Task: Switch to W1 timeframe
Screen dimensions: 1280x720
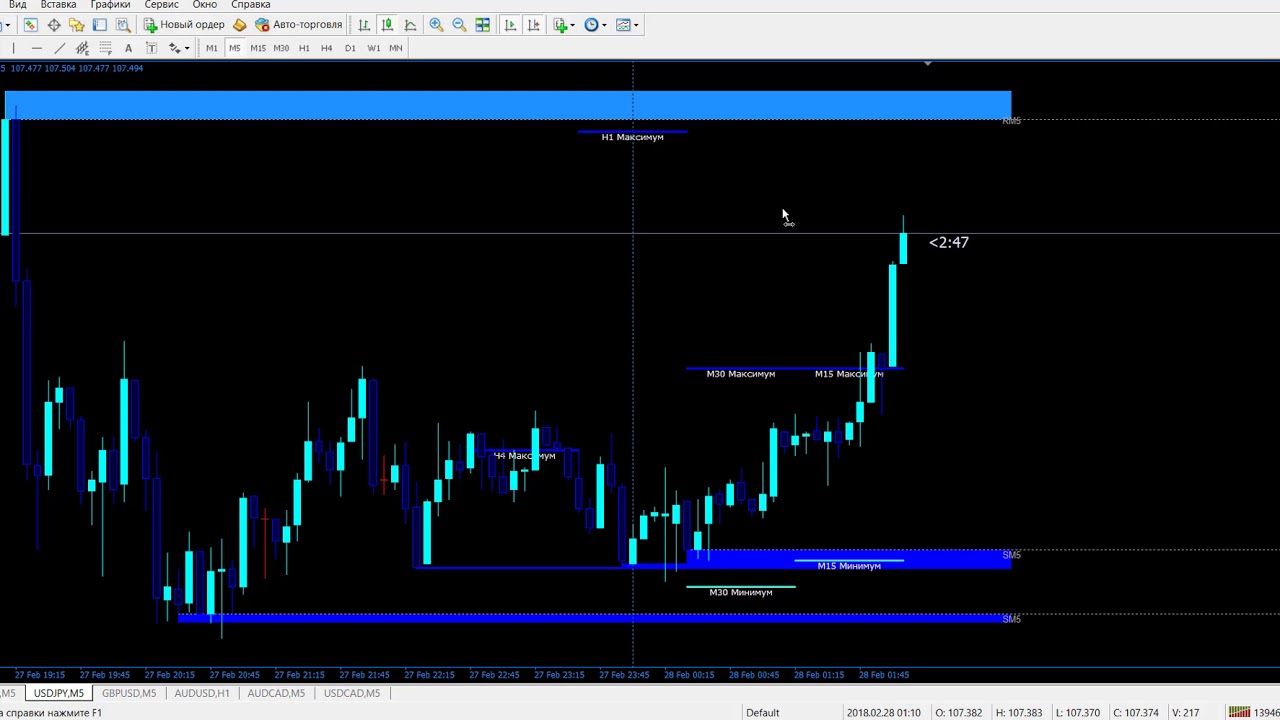Action: coord(373,48)
